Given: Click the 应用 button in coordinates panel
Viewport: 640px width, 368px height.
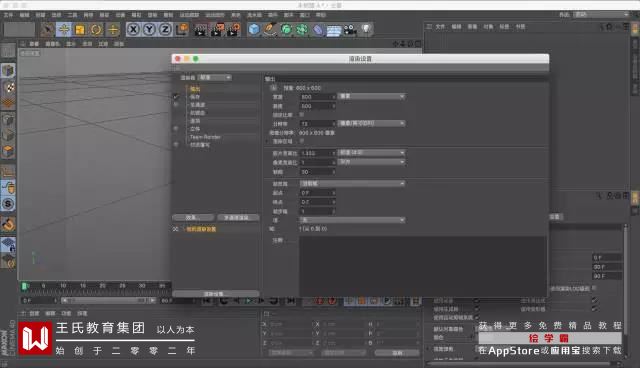Looking at the screenshot, I should click(x=397, y=352).
